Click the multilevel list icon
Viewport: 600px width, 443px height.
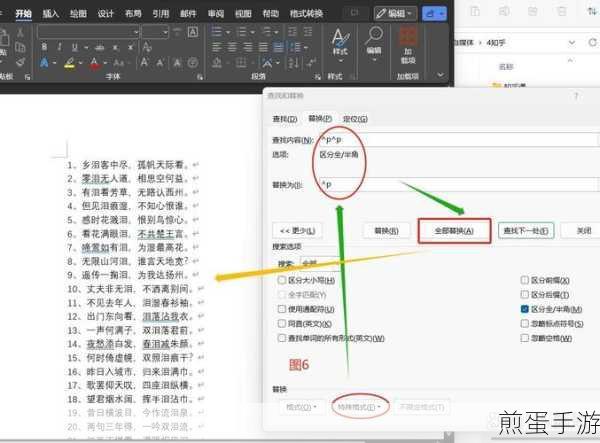click(266, 32)
